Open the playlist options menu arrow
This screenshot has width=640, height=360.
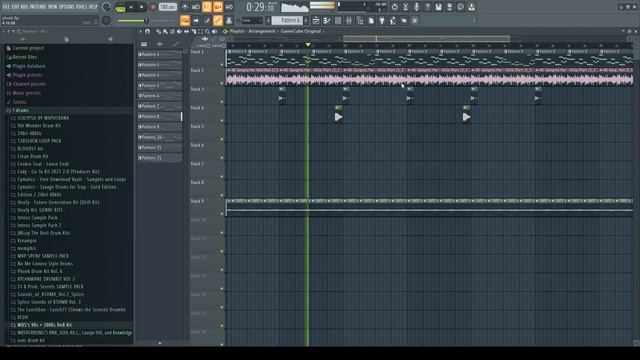[140, 31]
